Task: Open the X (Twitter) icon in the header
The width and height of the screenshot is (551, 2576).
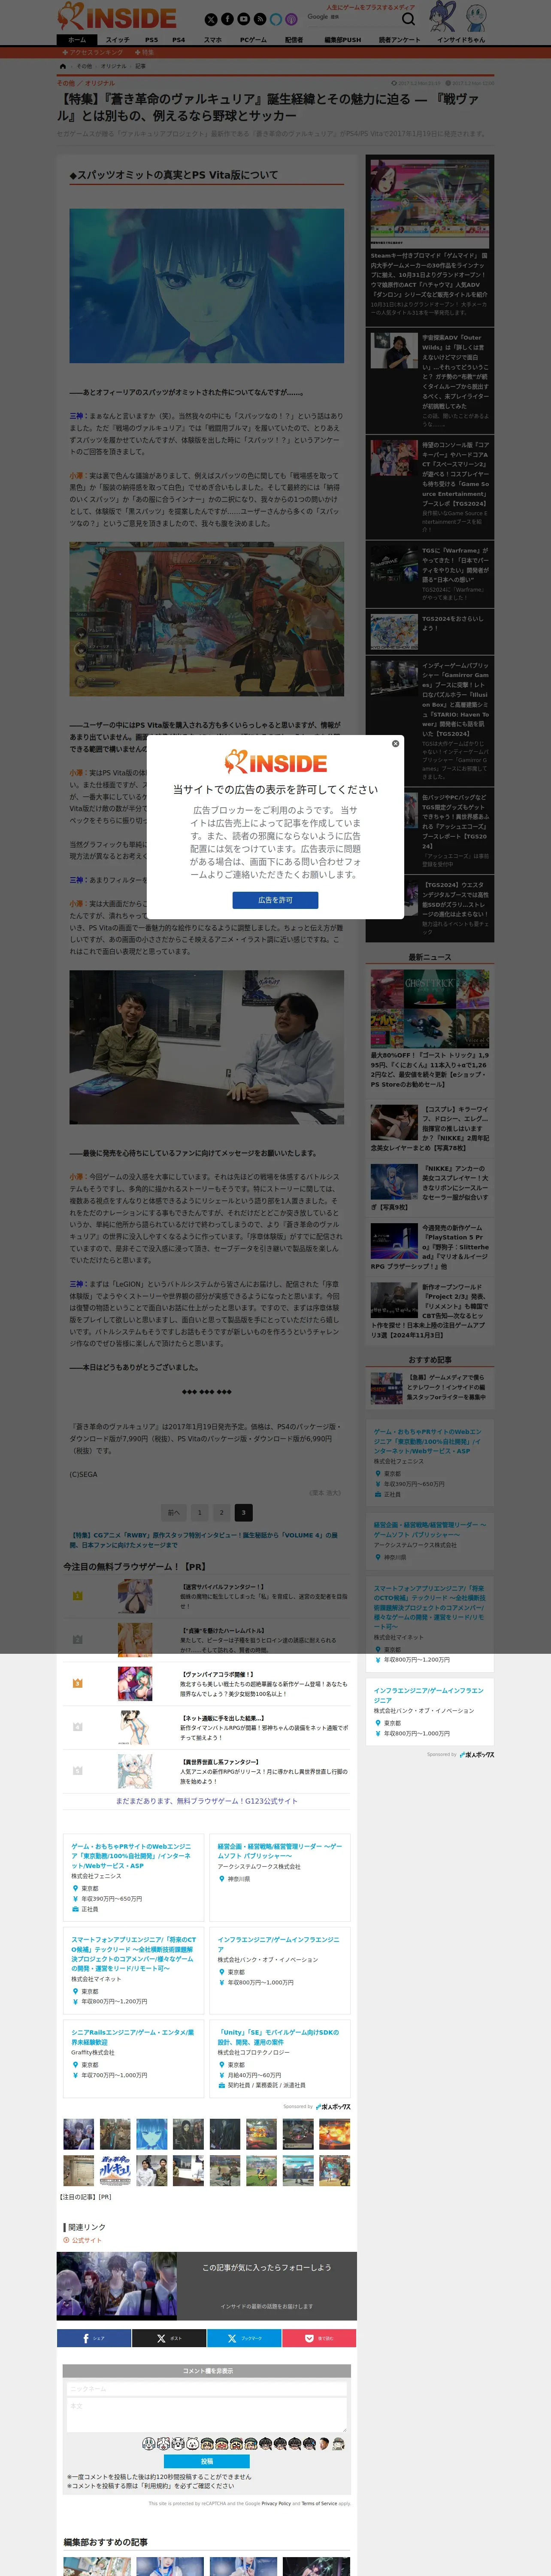Action: (x=211, y=19)
